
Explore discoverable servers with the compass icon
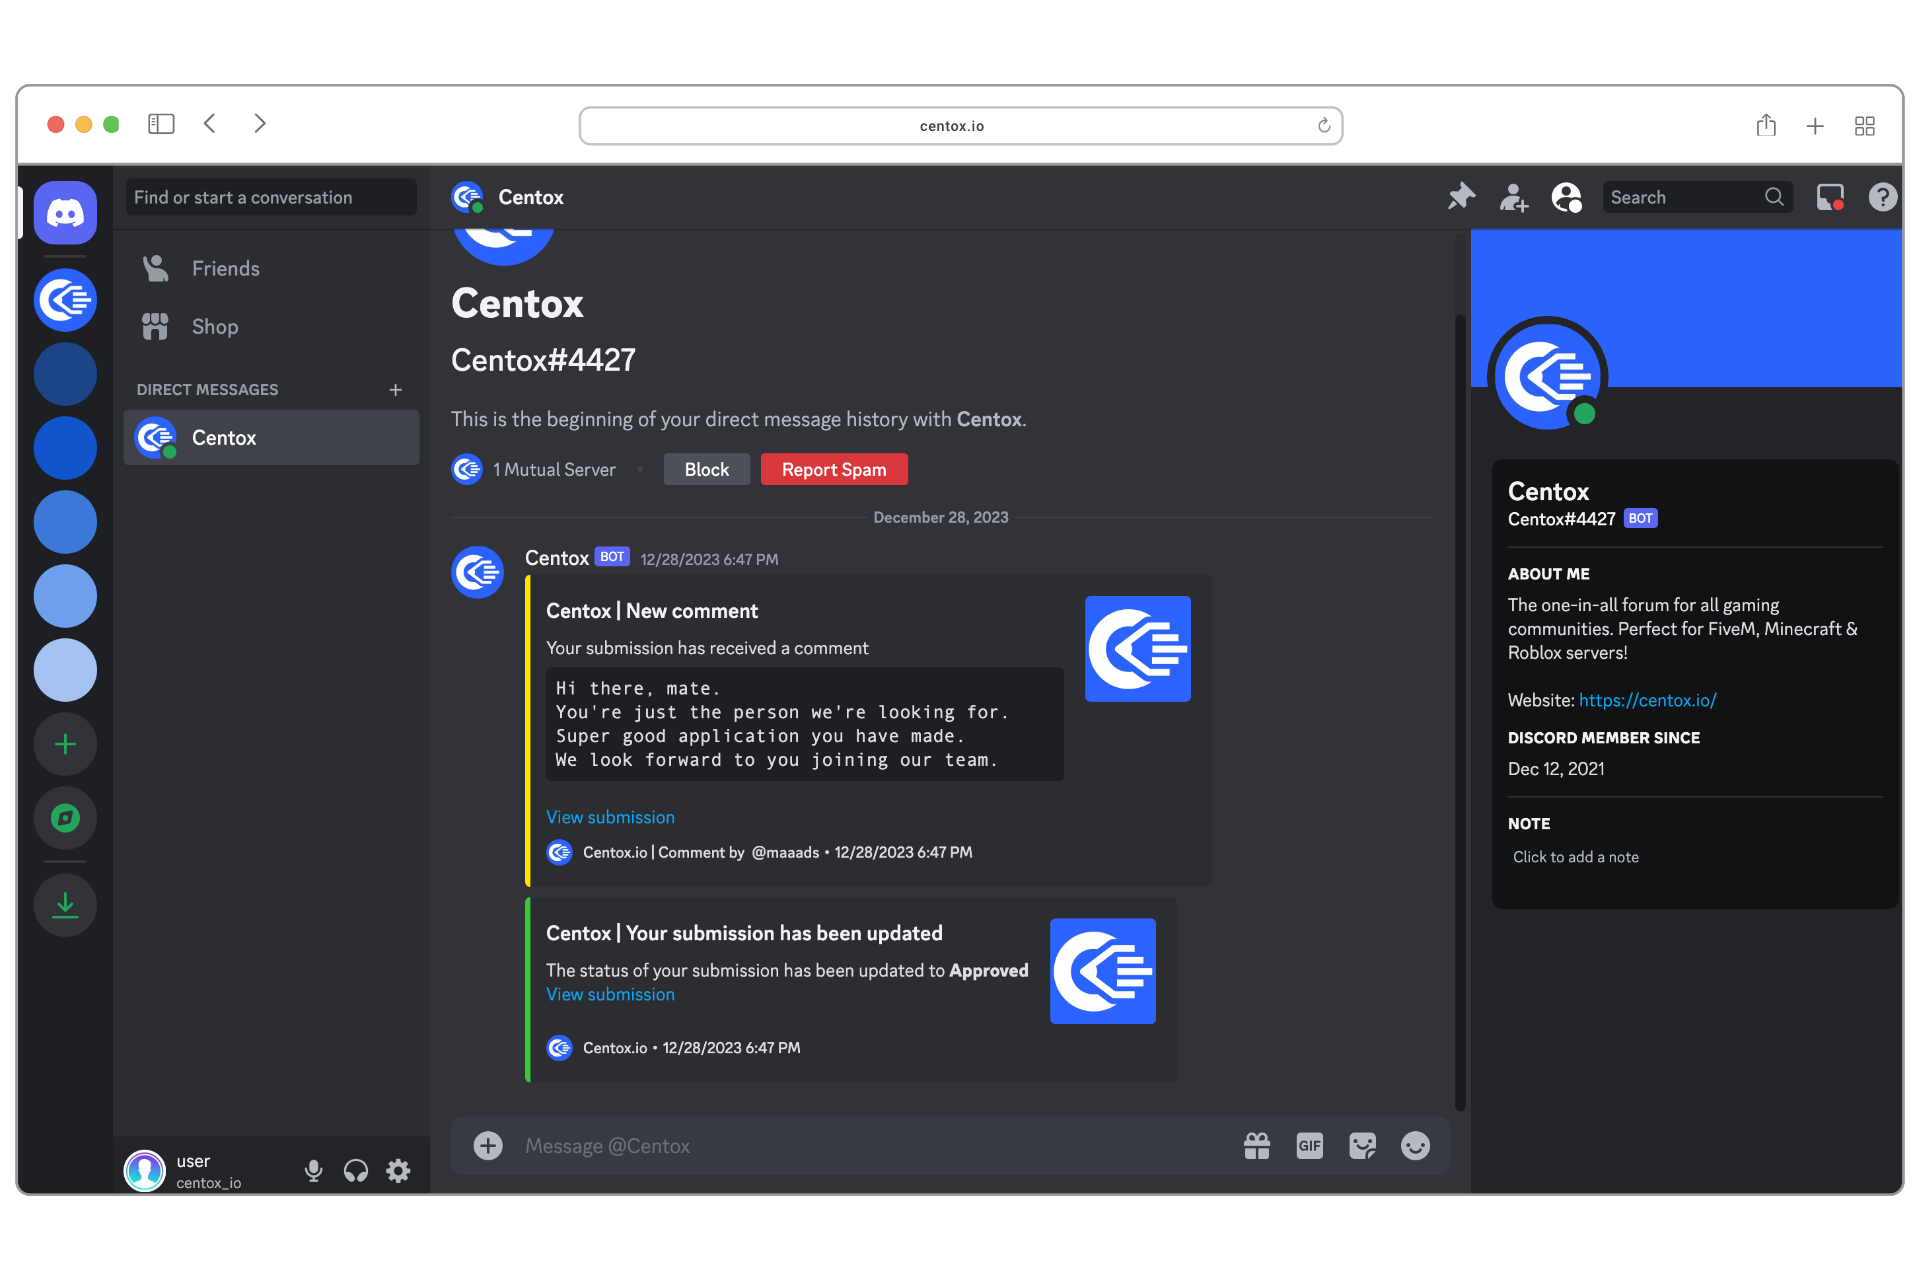tap(65, 818)
